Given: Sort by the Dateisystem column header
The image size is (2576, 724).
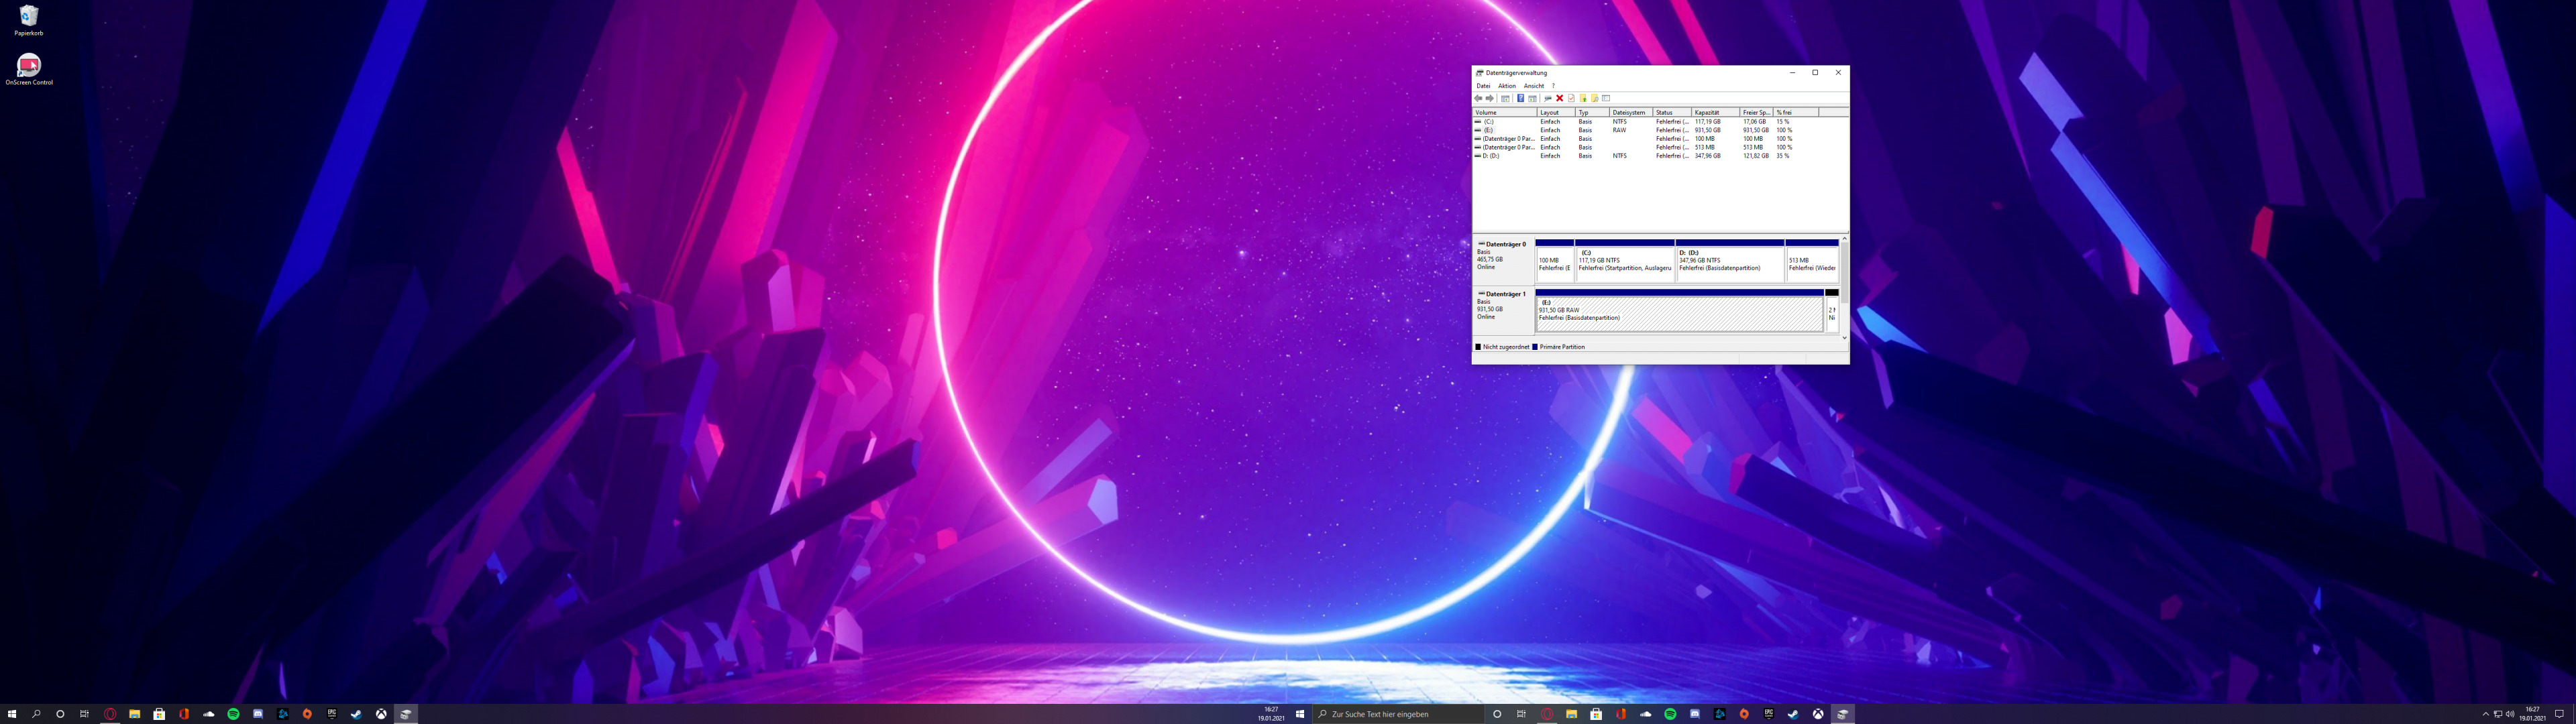Looking at the screenshot, I should (1629, 112).
